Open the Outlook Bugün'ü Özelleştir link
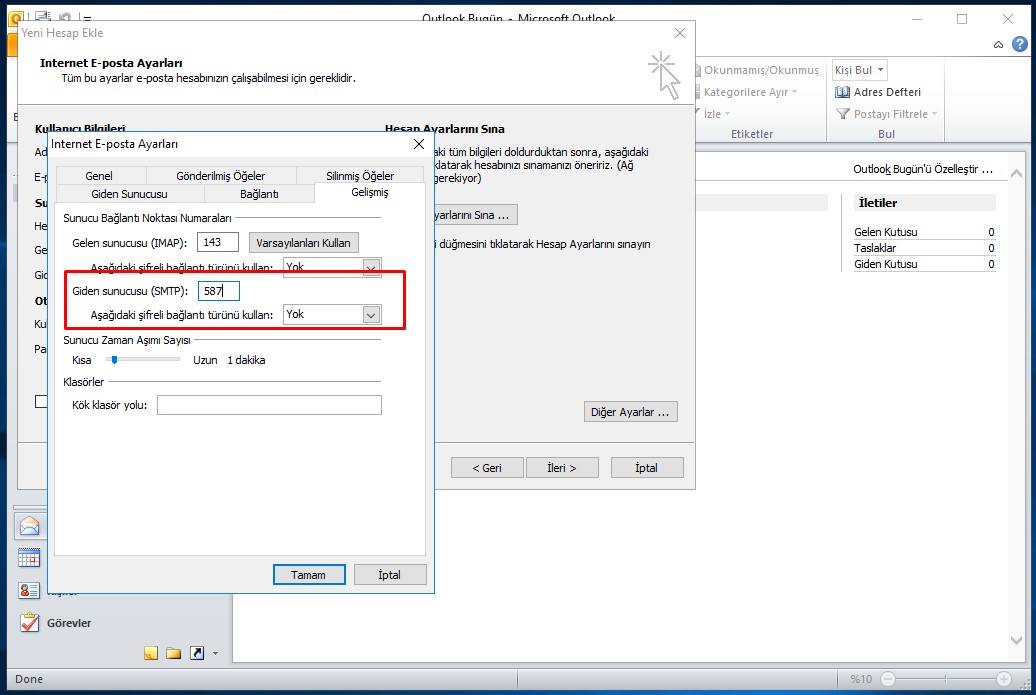 pyautogui.click(x=922, y=169)
